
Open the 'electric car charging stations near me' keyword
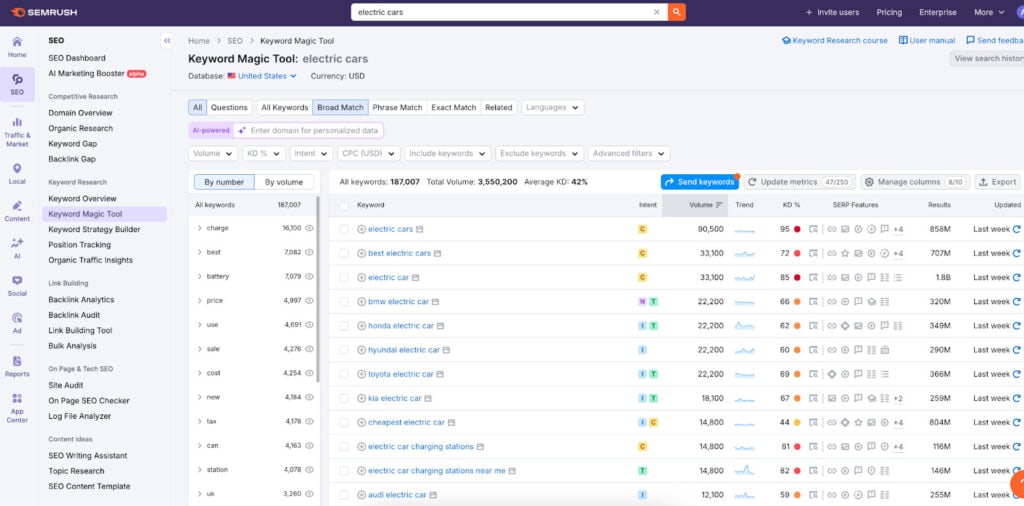437,471
